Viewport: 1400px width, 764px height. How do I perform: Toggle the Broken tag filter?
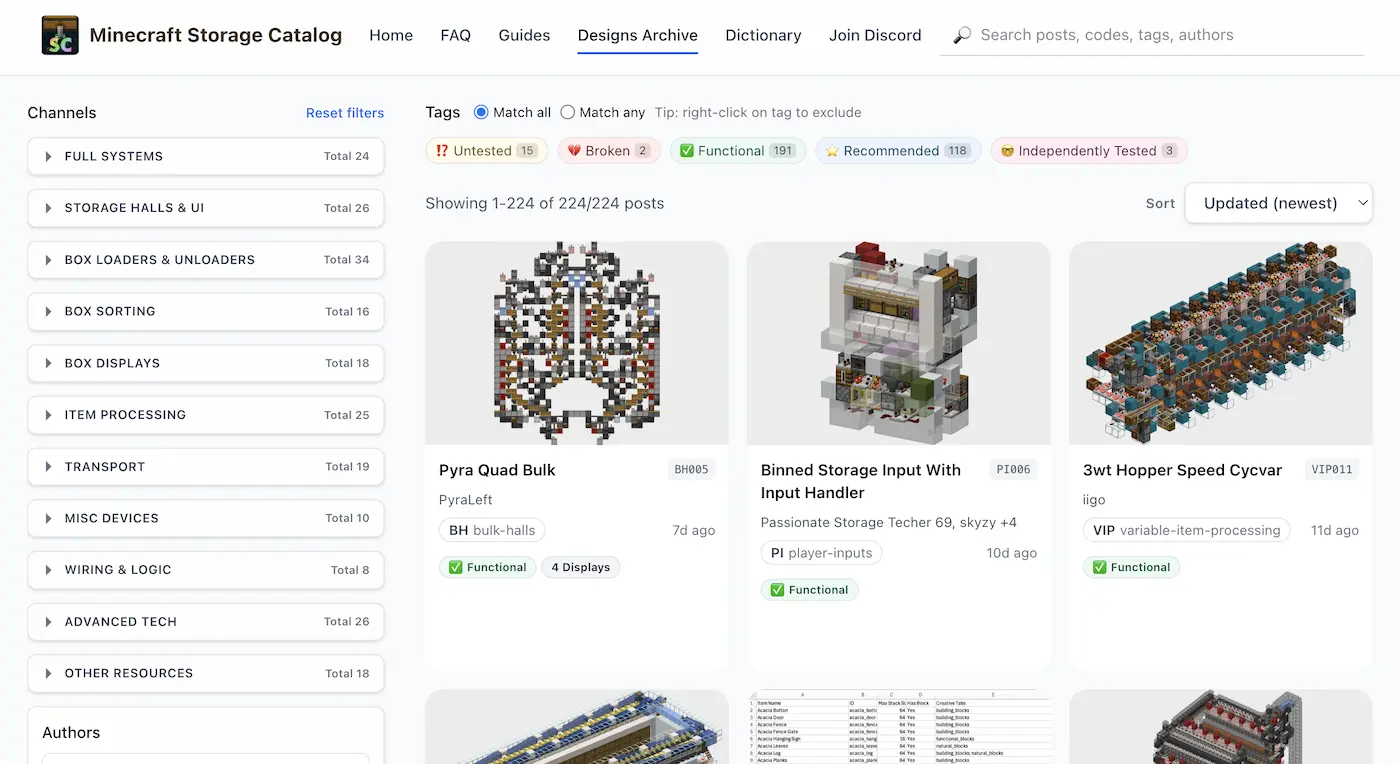point(609,151)
